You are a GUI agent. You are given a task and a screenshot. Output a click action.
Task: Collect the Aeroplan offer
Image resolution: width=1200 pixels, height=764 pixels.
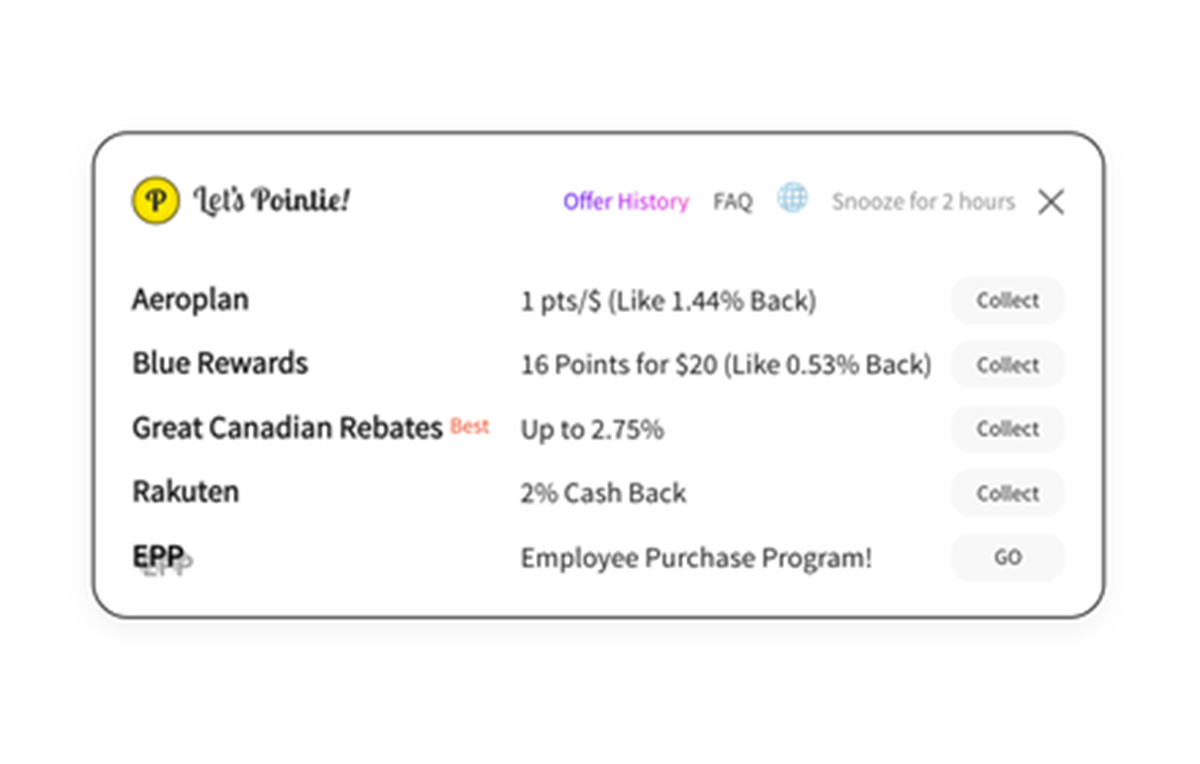[1008, 300]
